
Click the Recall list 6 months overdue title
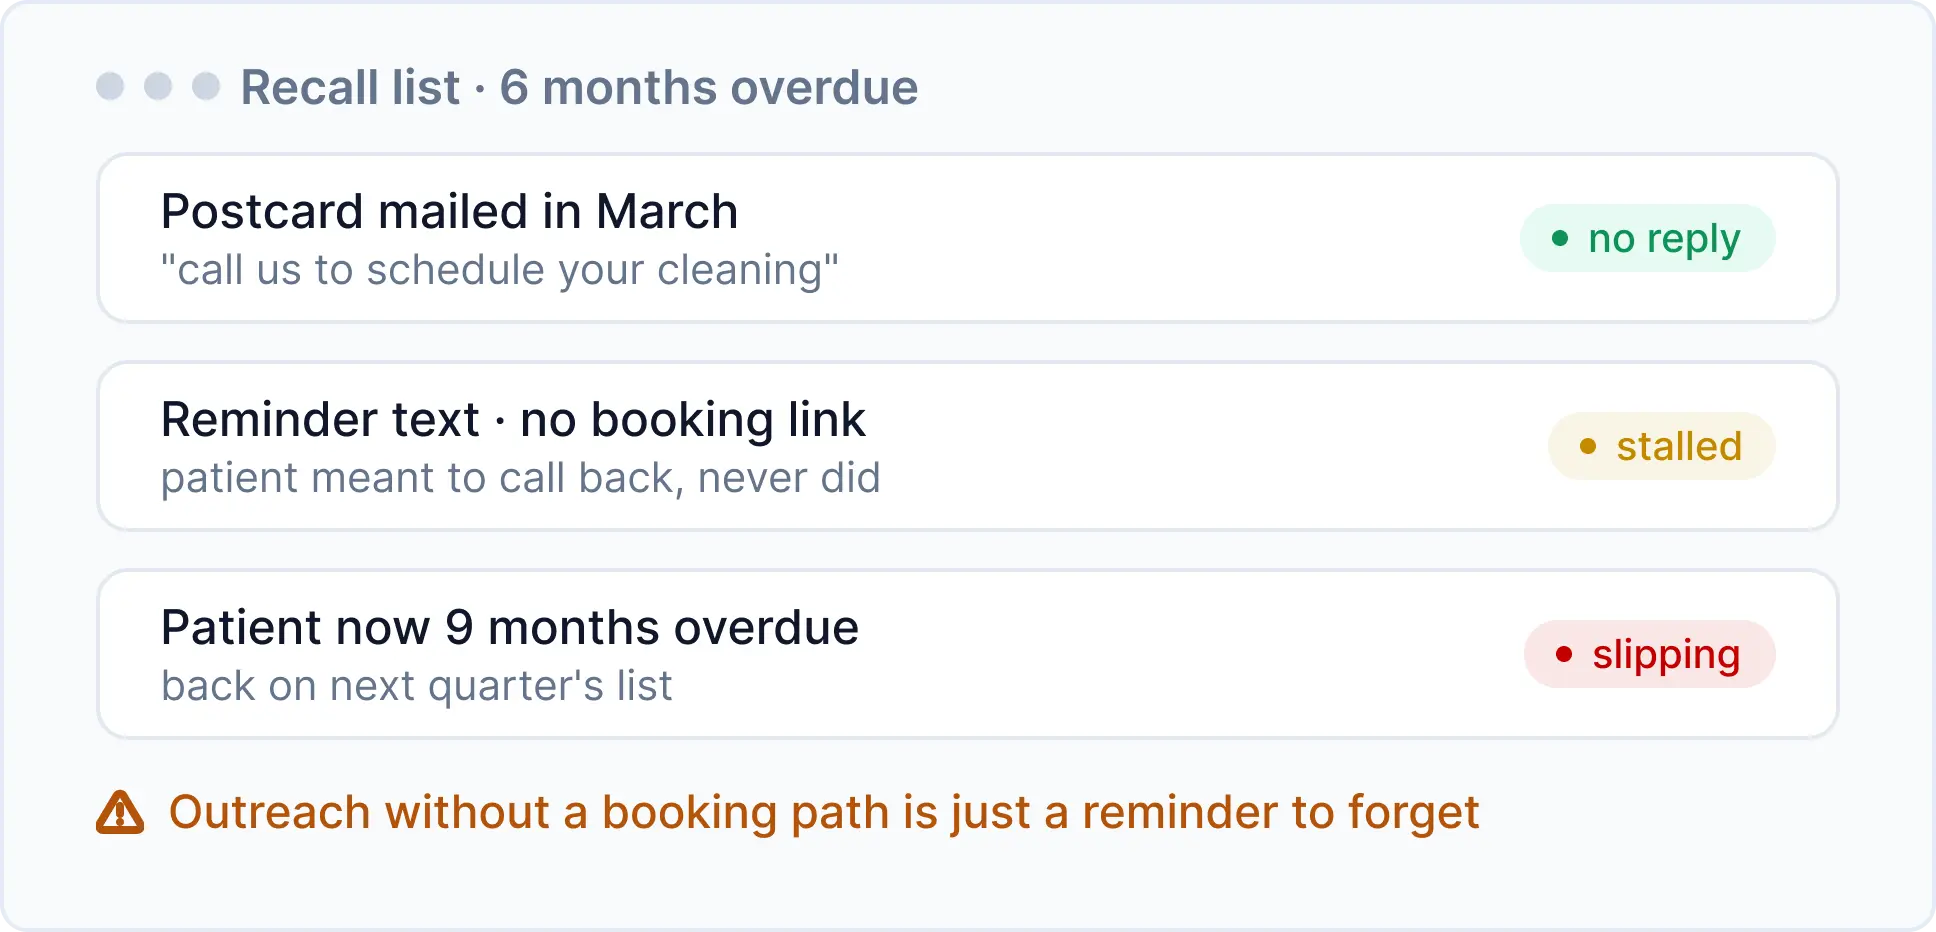pyautogui.click(x=579, y=87)
